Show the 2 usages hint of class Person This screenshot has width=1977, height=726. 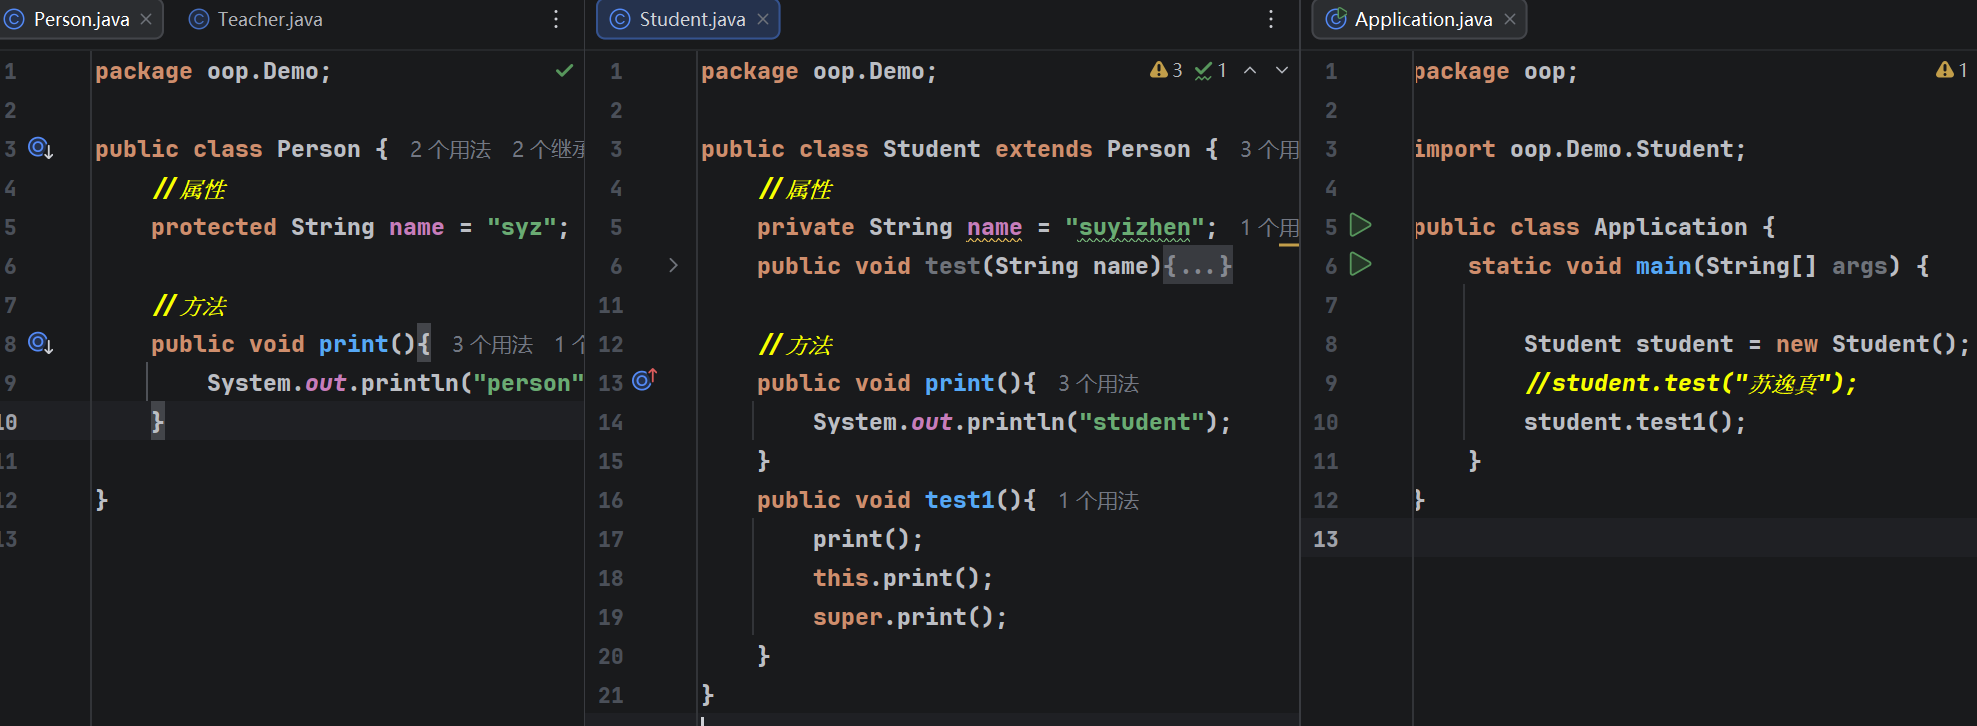pos(450,149)
